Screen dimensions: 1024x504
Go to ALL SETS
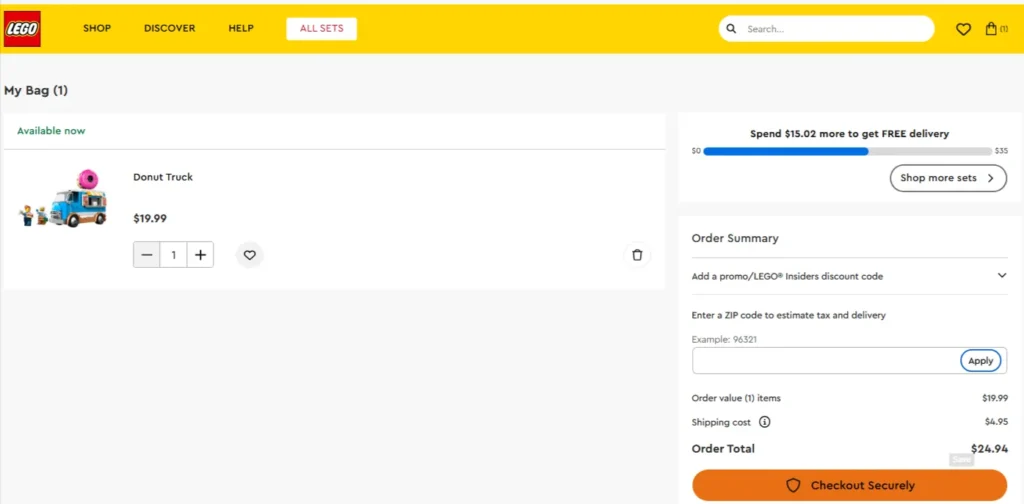321,29
